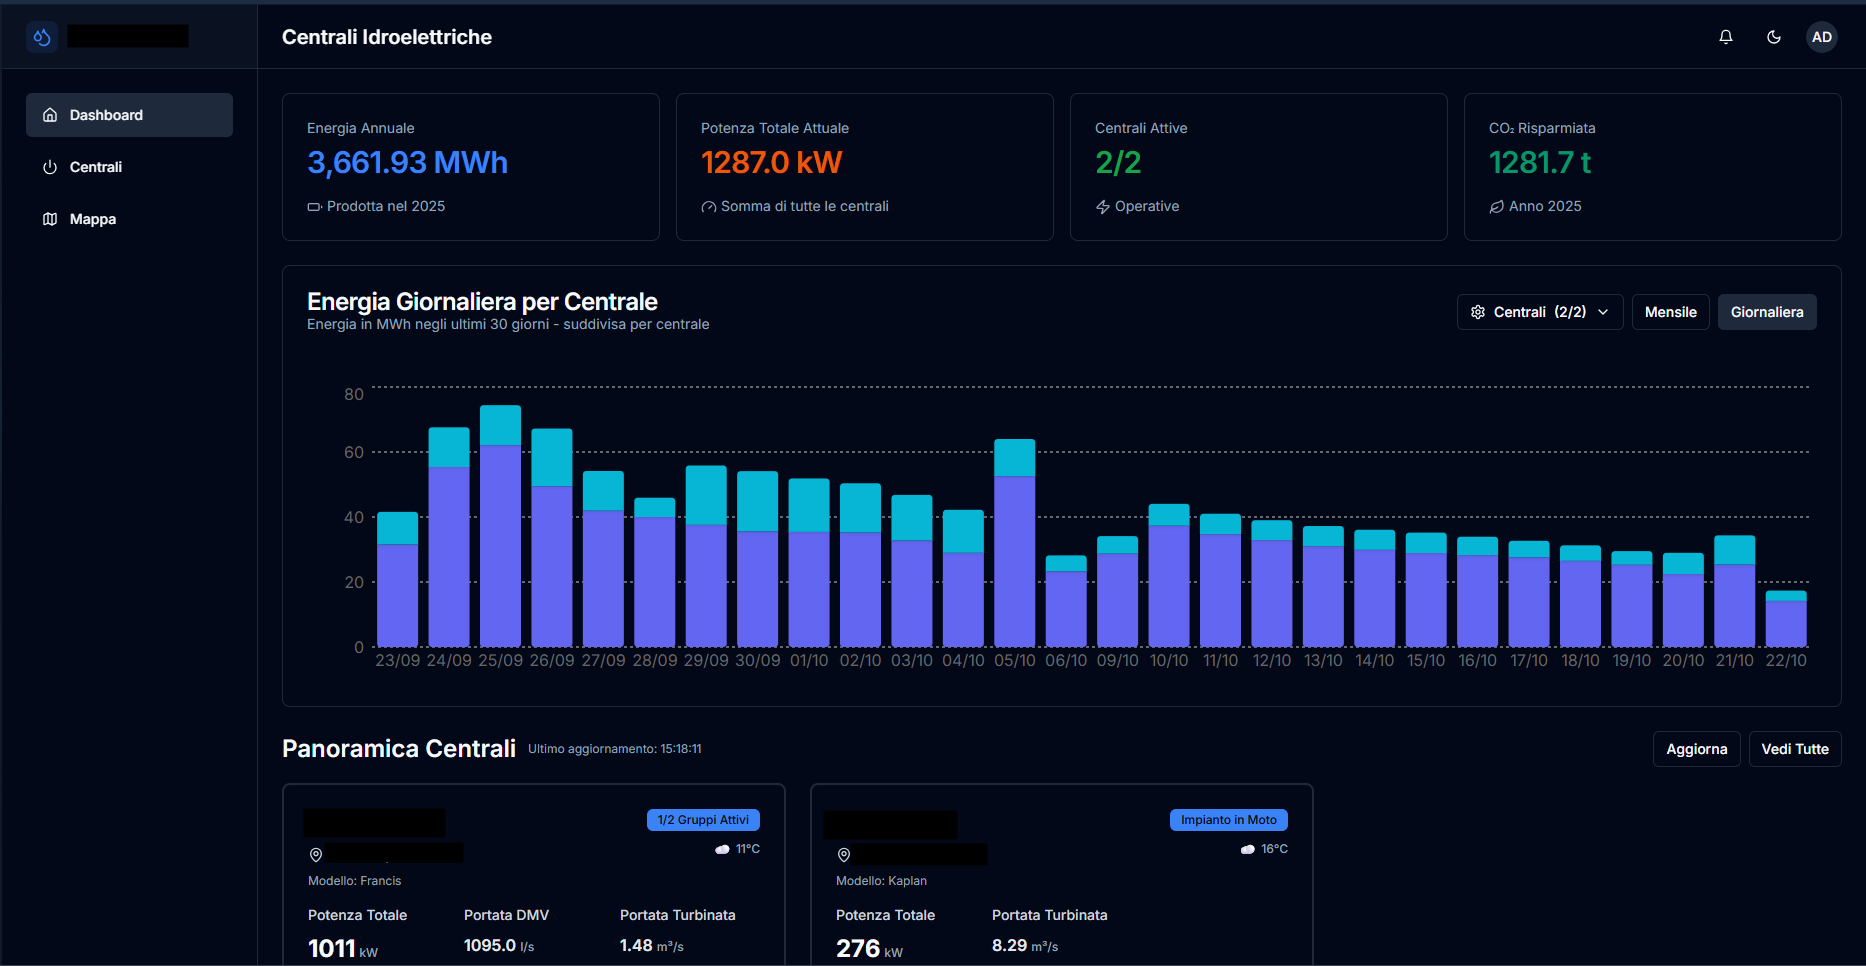Click the power icon next to Centrali
The image size is (1866, 966).
click(x=50, y=167)
